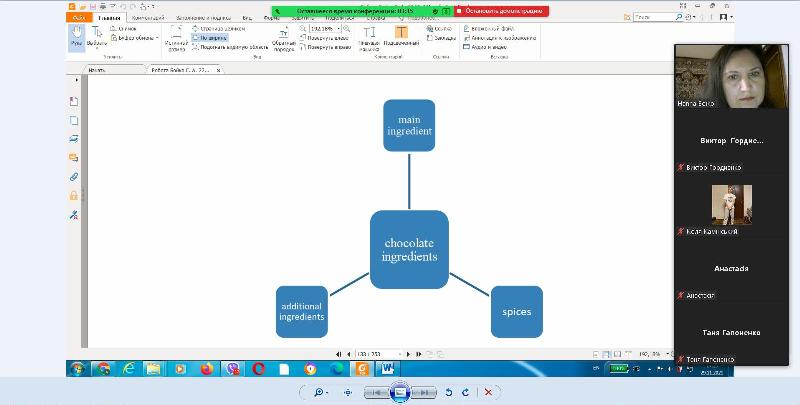This screenshot has width=800, height=405.
Task: Switch to the Start (Начать) document tab
Action: [114, 70]
